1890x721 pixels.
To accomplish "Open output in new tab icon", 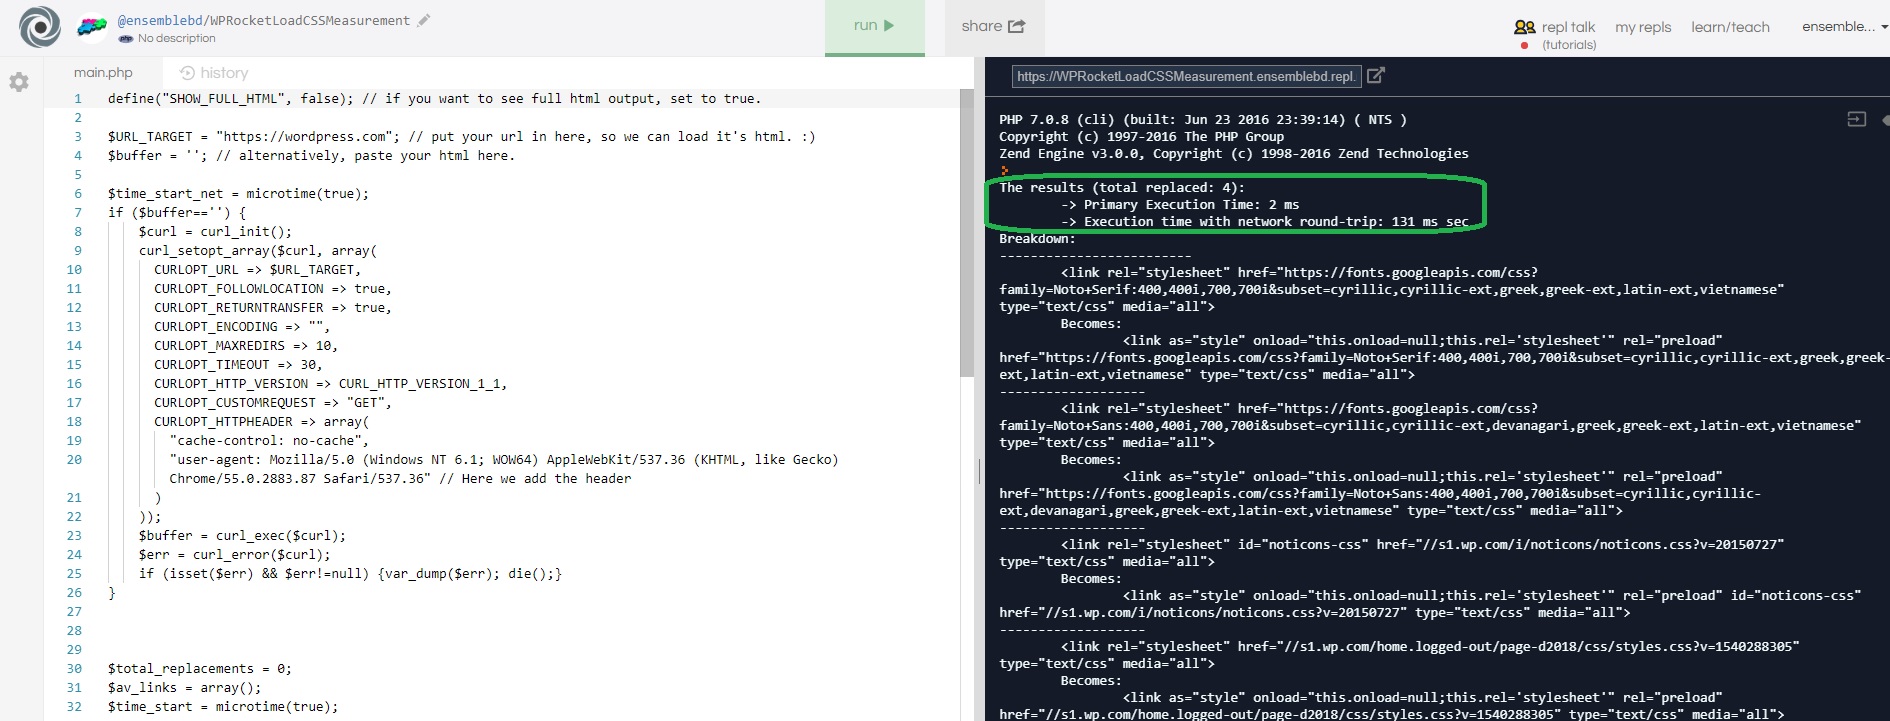I will [1376, 75].
